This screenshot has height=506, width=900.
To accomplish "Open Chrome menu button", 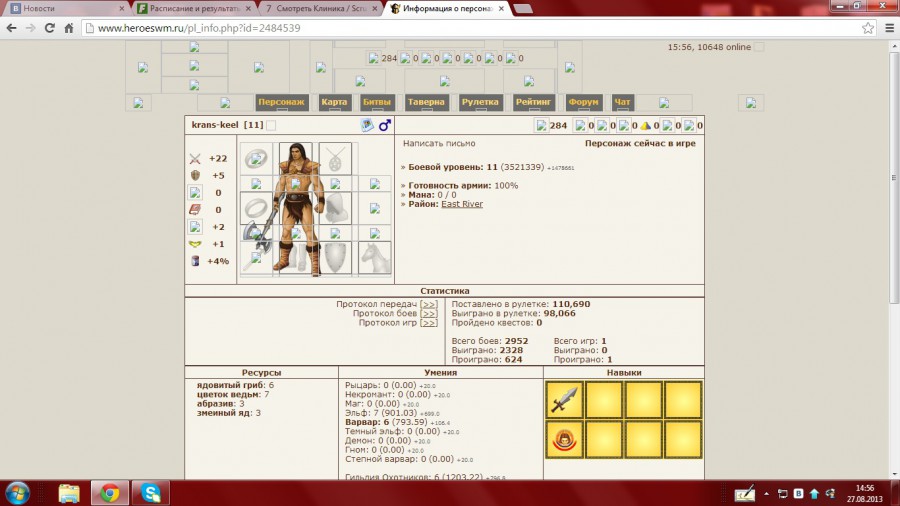I will click(890, 28).
